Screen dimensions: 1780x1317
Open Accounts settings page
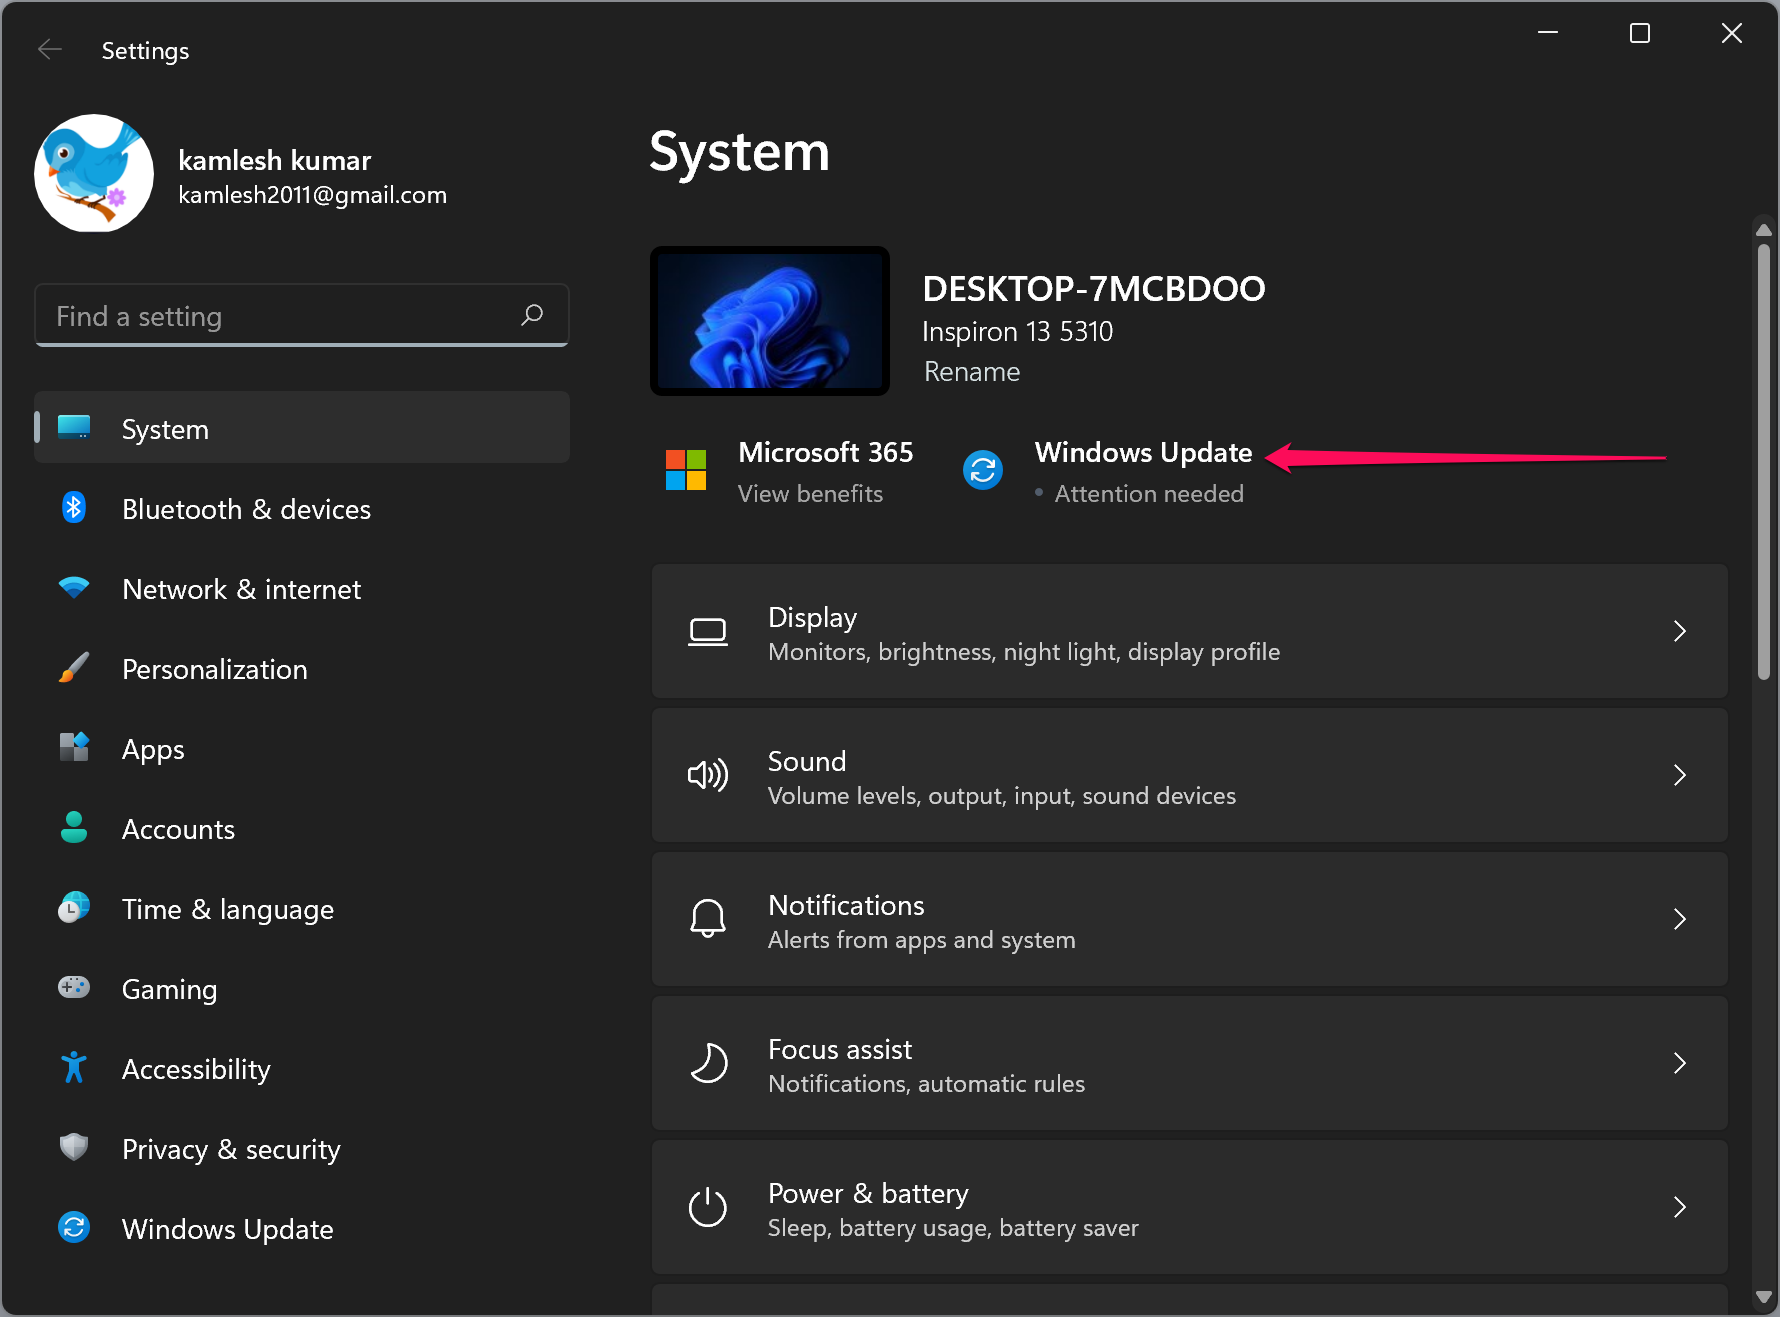pos(302,828)
